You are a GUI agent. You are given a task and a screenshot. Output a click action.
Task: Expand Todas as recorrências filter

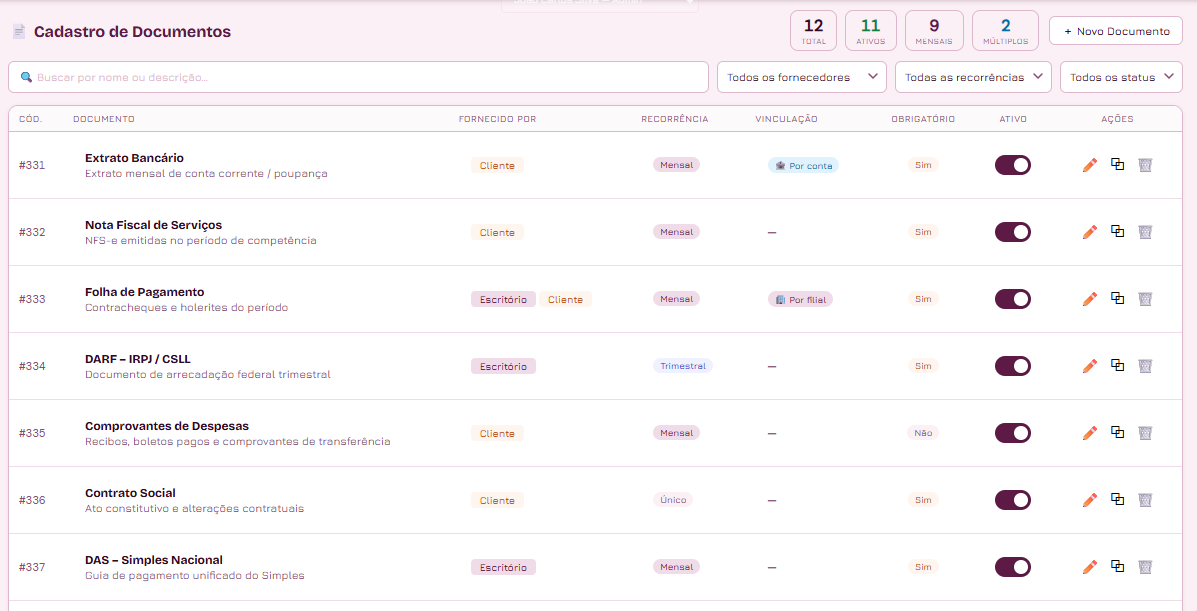click(973, 77)
